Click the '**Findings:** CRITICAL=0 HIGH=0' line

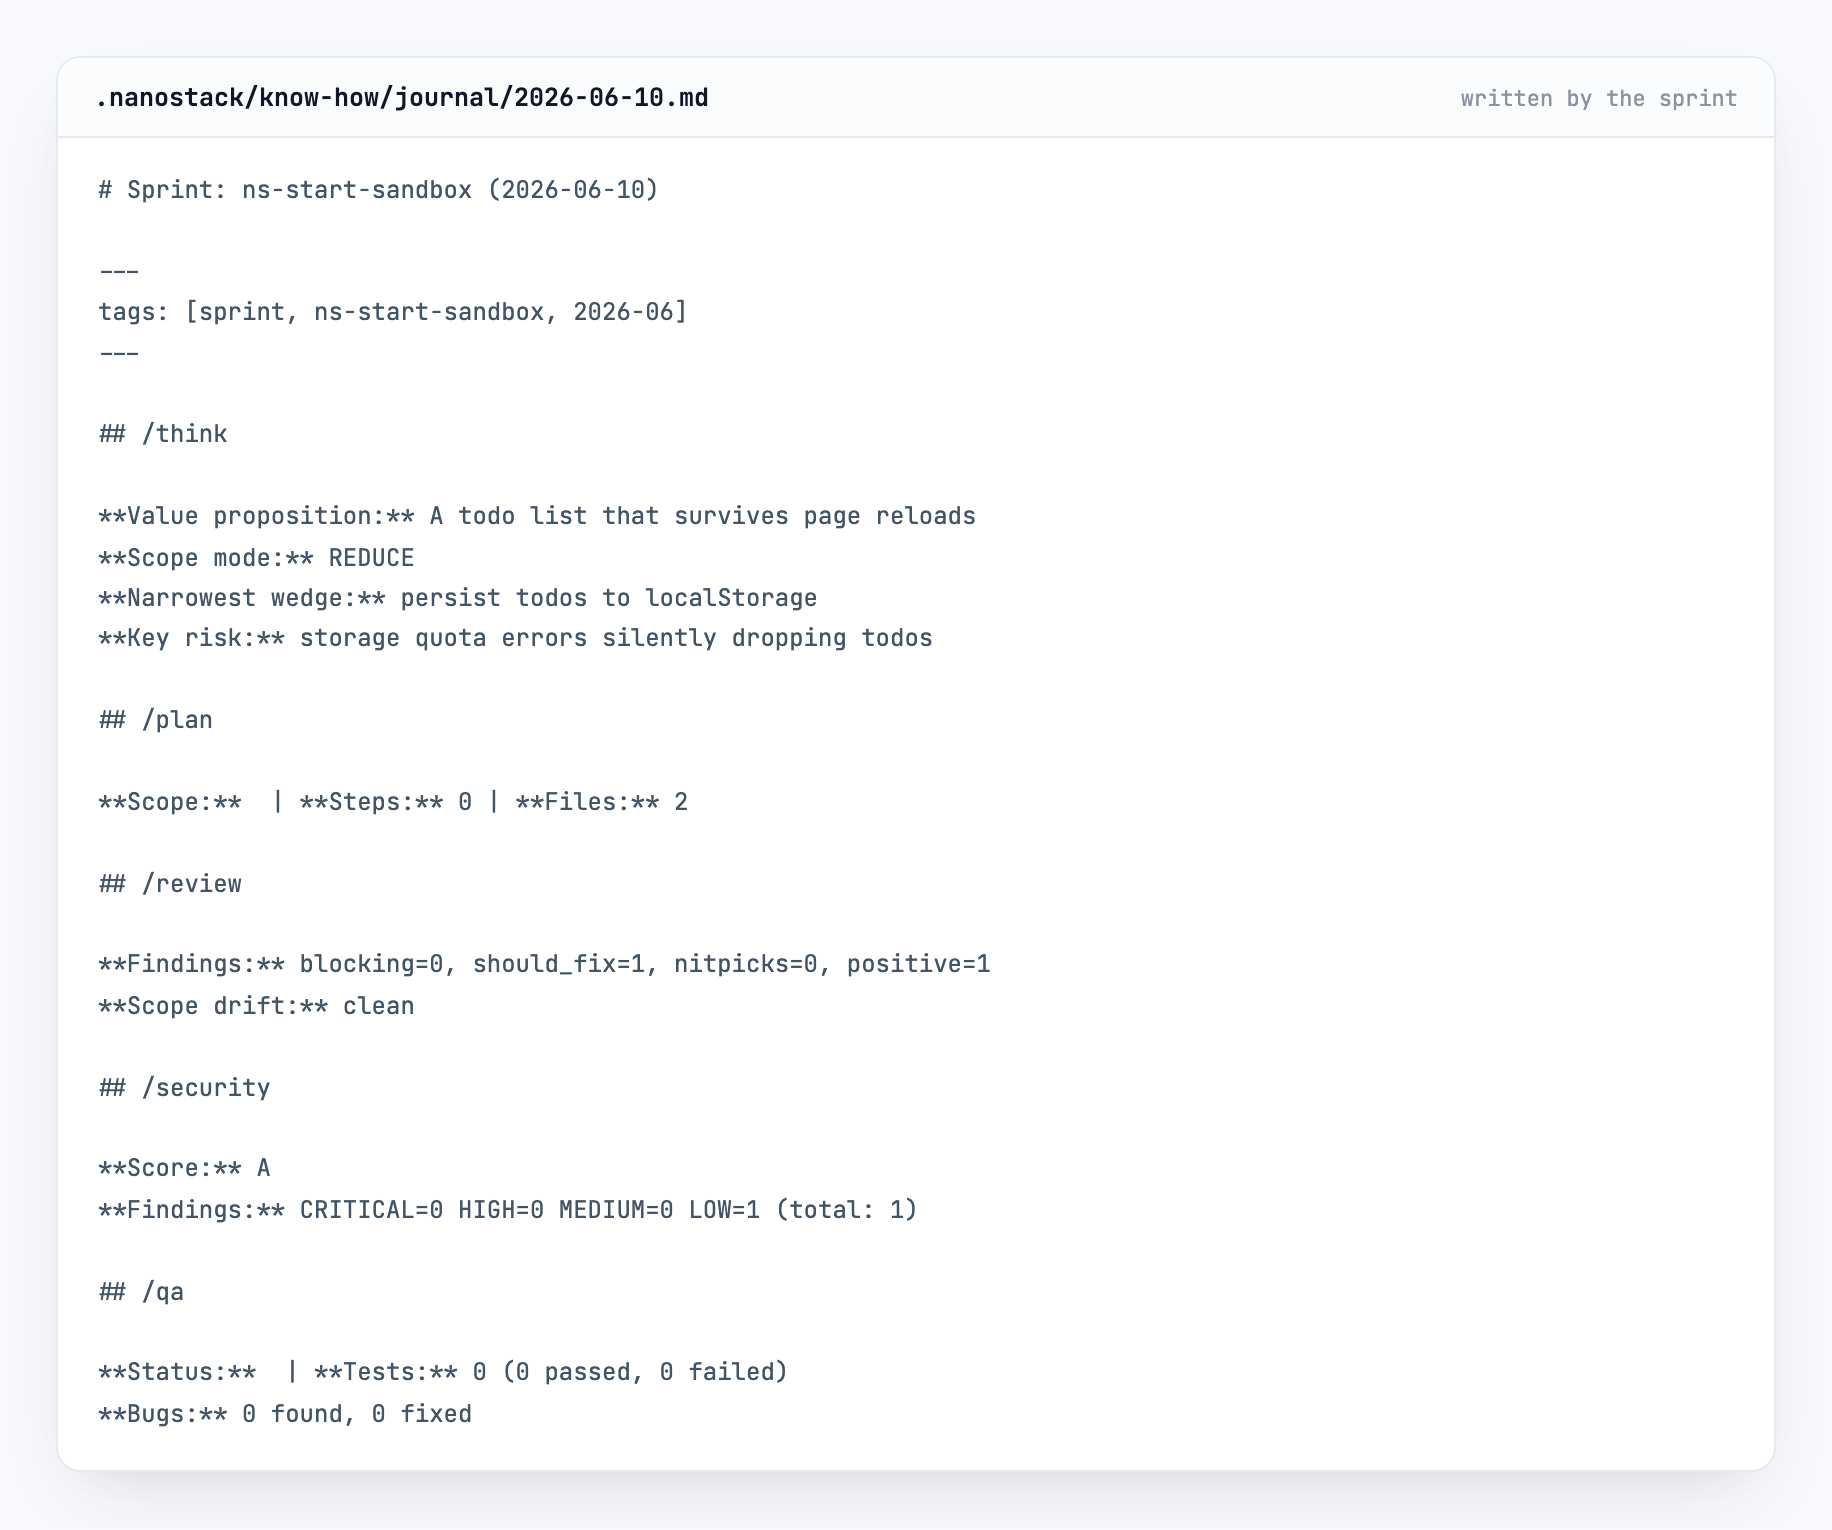coord(508,1210)
